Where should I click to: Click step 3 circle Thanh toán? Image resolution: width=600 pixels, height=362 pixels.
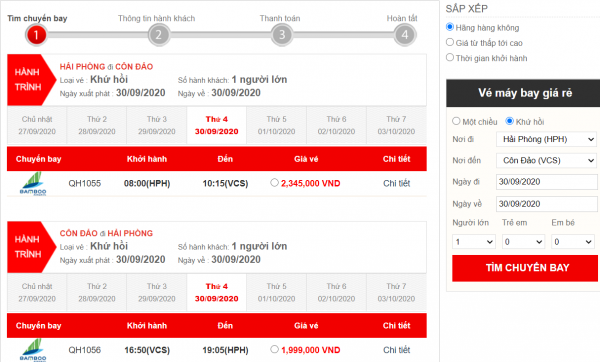click(x=282, y=35)
